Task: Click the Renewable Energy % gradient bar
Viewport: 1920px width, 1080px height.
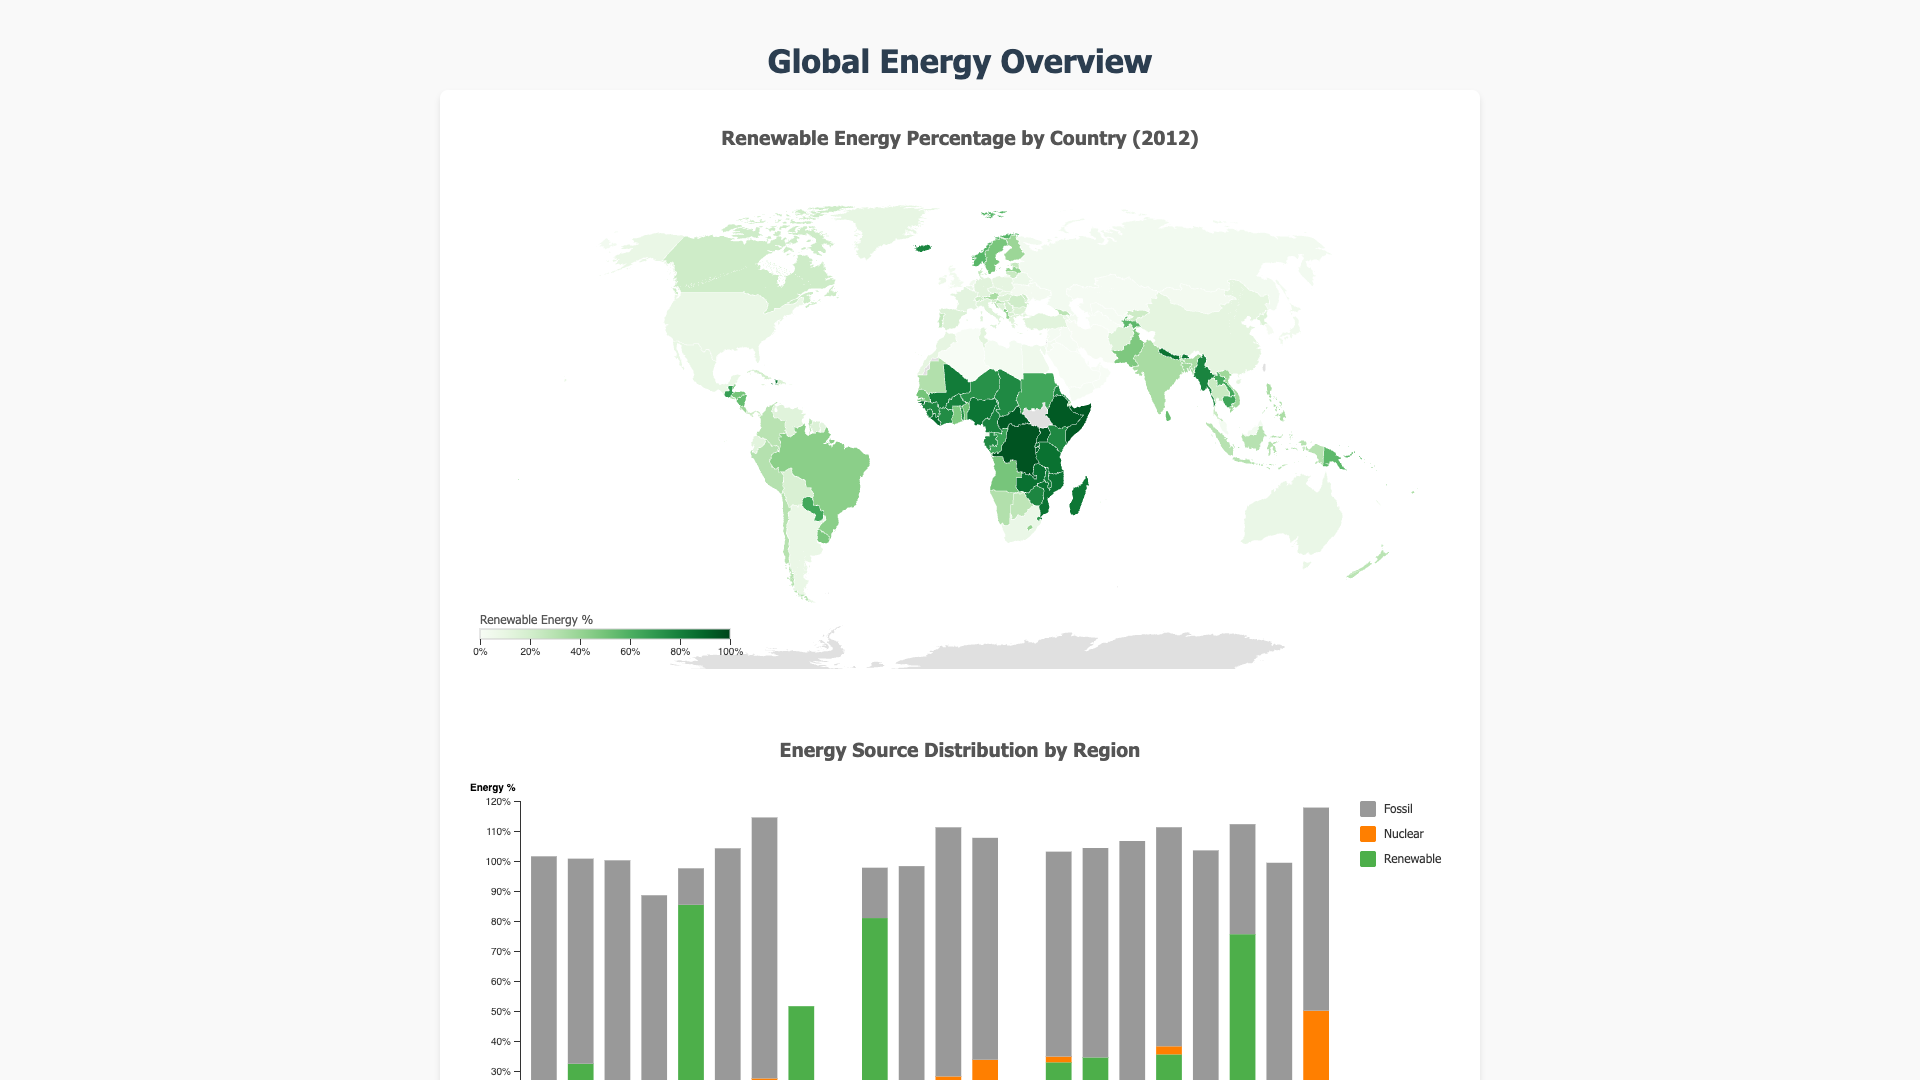Action: click(x=605, y=634)
